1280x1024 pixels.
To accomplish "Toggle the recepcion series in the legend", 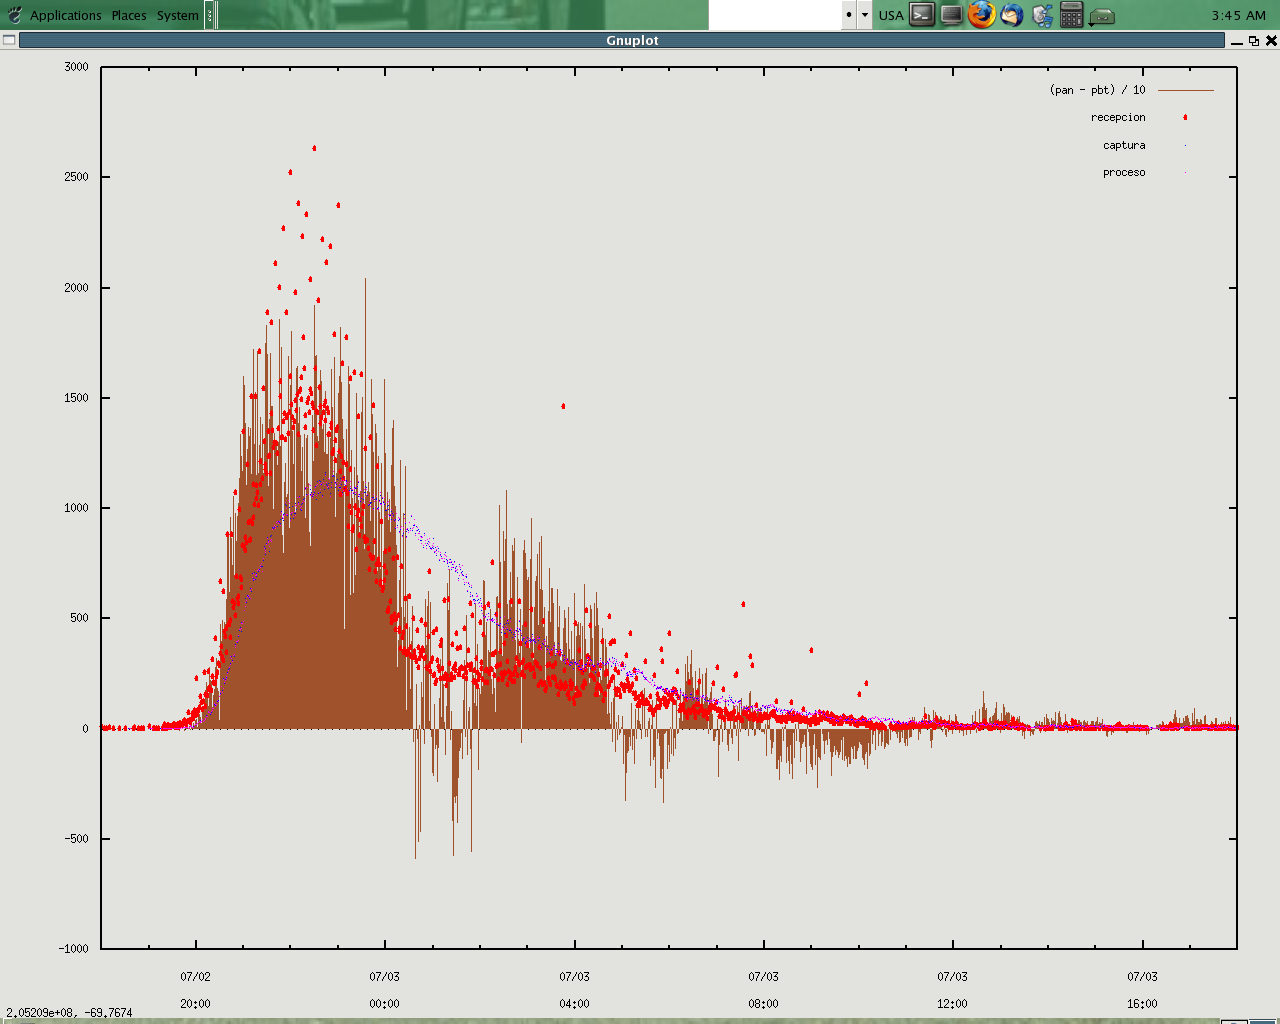I will coord(1118,118).
